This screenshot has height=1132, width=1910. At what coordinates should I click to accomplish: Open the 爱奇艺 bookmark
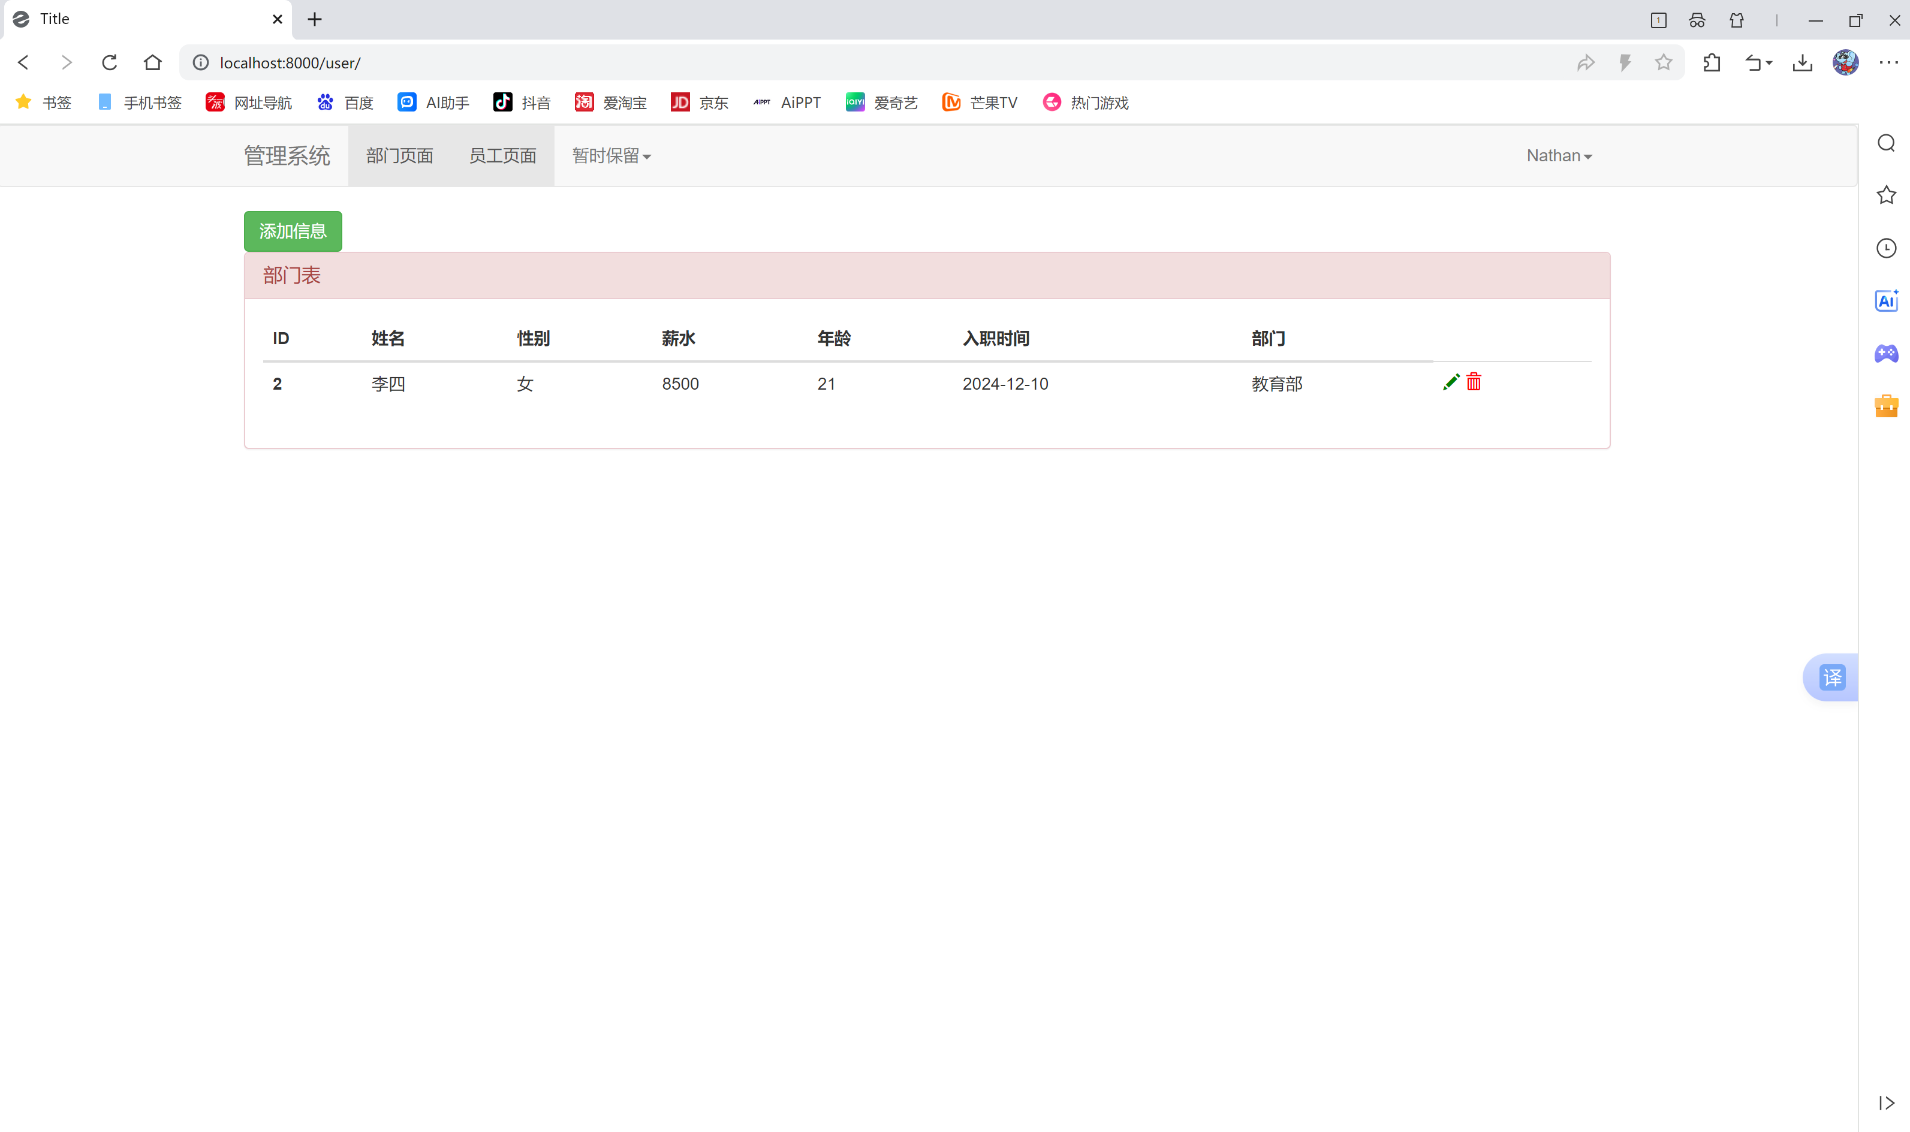pyautogui.click(x=882, y=102)
